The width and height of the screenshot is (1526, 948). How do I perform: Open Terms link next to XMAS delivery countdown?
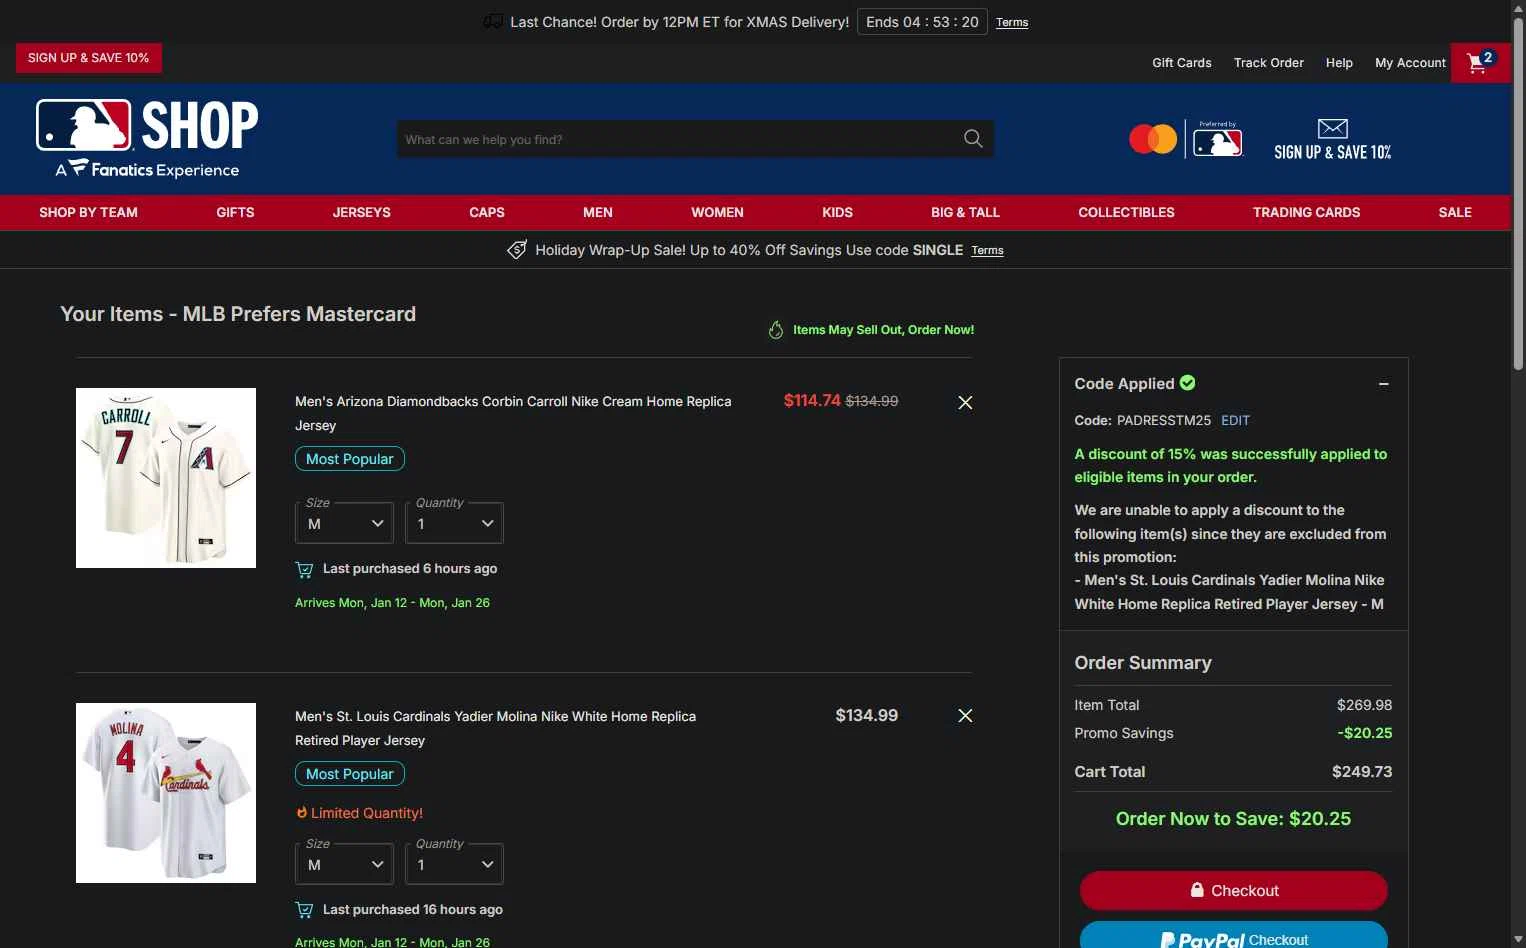pyautogui.click(x=1012, y=22)
